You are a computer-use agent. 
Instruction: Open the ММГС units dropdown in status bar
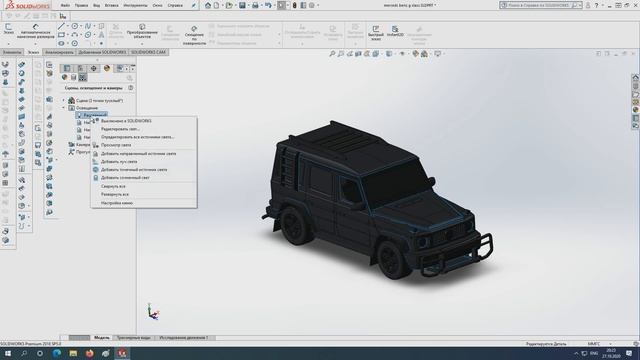611,344
